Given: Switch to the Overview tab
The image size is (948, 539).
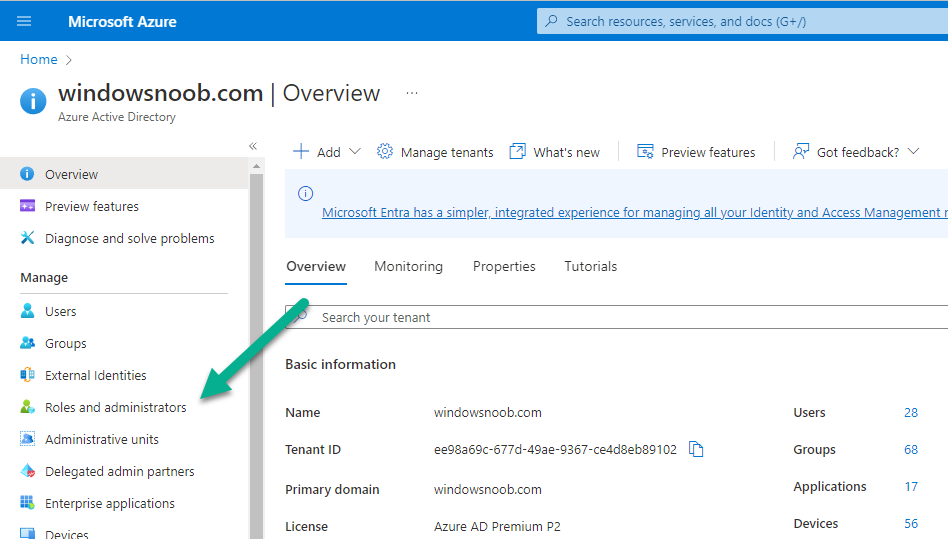Looking at the screenshot, I should 316,266.
